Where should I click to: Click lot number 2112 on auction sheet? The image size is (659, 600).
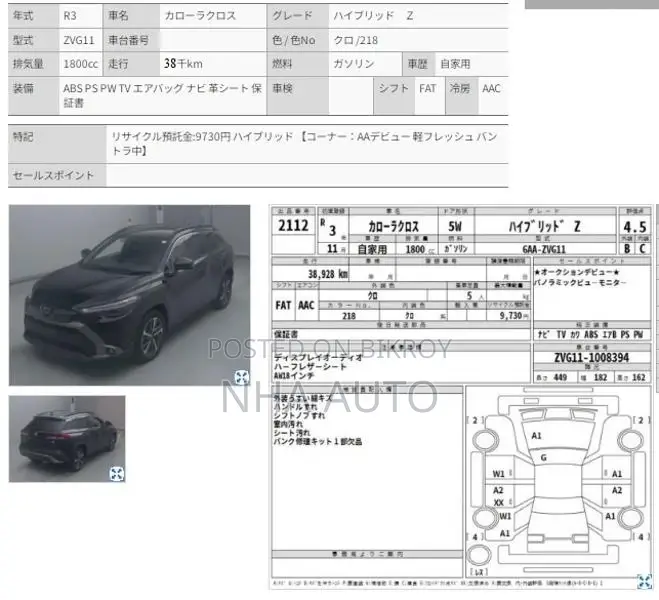[293, 226]
